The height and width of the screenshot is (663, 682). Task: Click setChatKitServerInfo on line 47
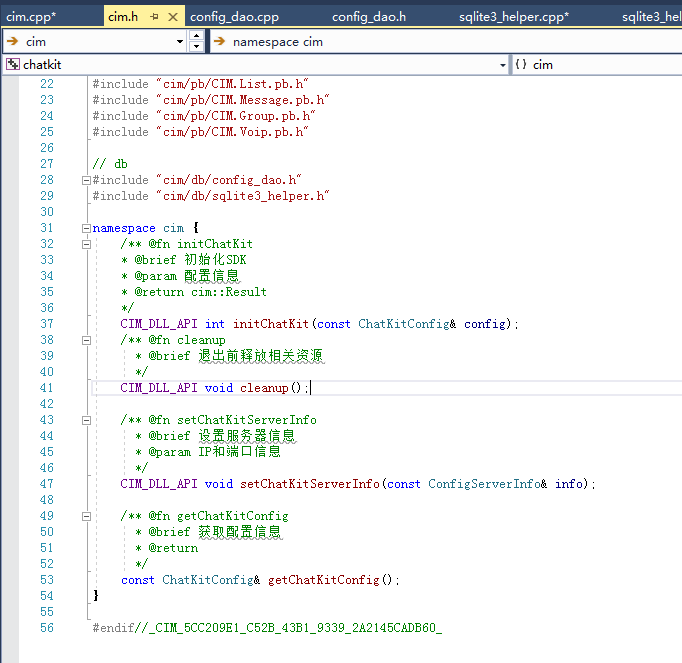tap(310, 484)
